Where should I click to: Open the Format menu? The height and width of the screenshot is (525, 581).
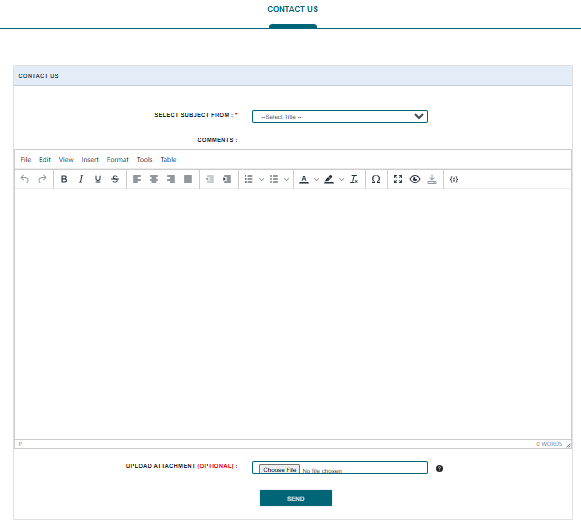(x=117, y=160)
